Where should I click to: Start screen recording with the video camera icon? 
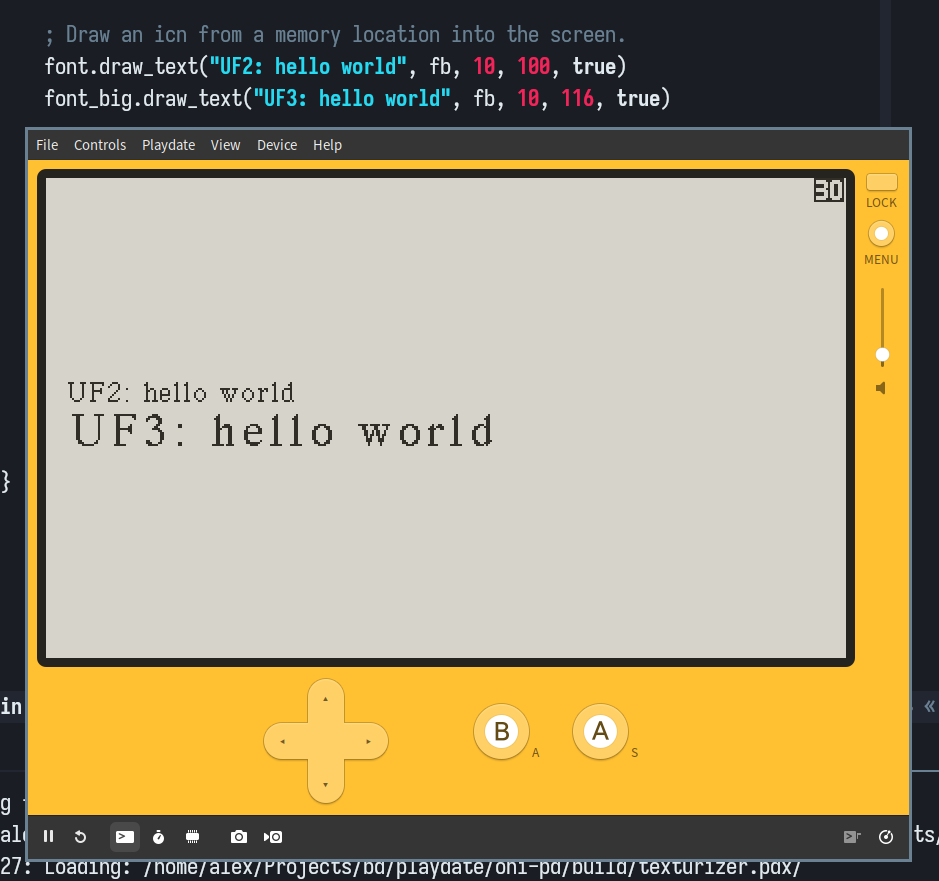click(x=273, y=836)
